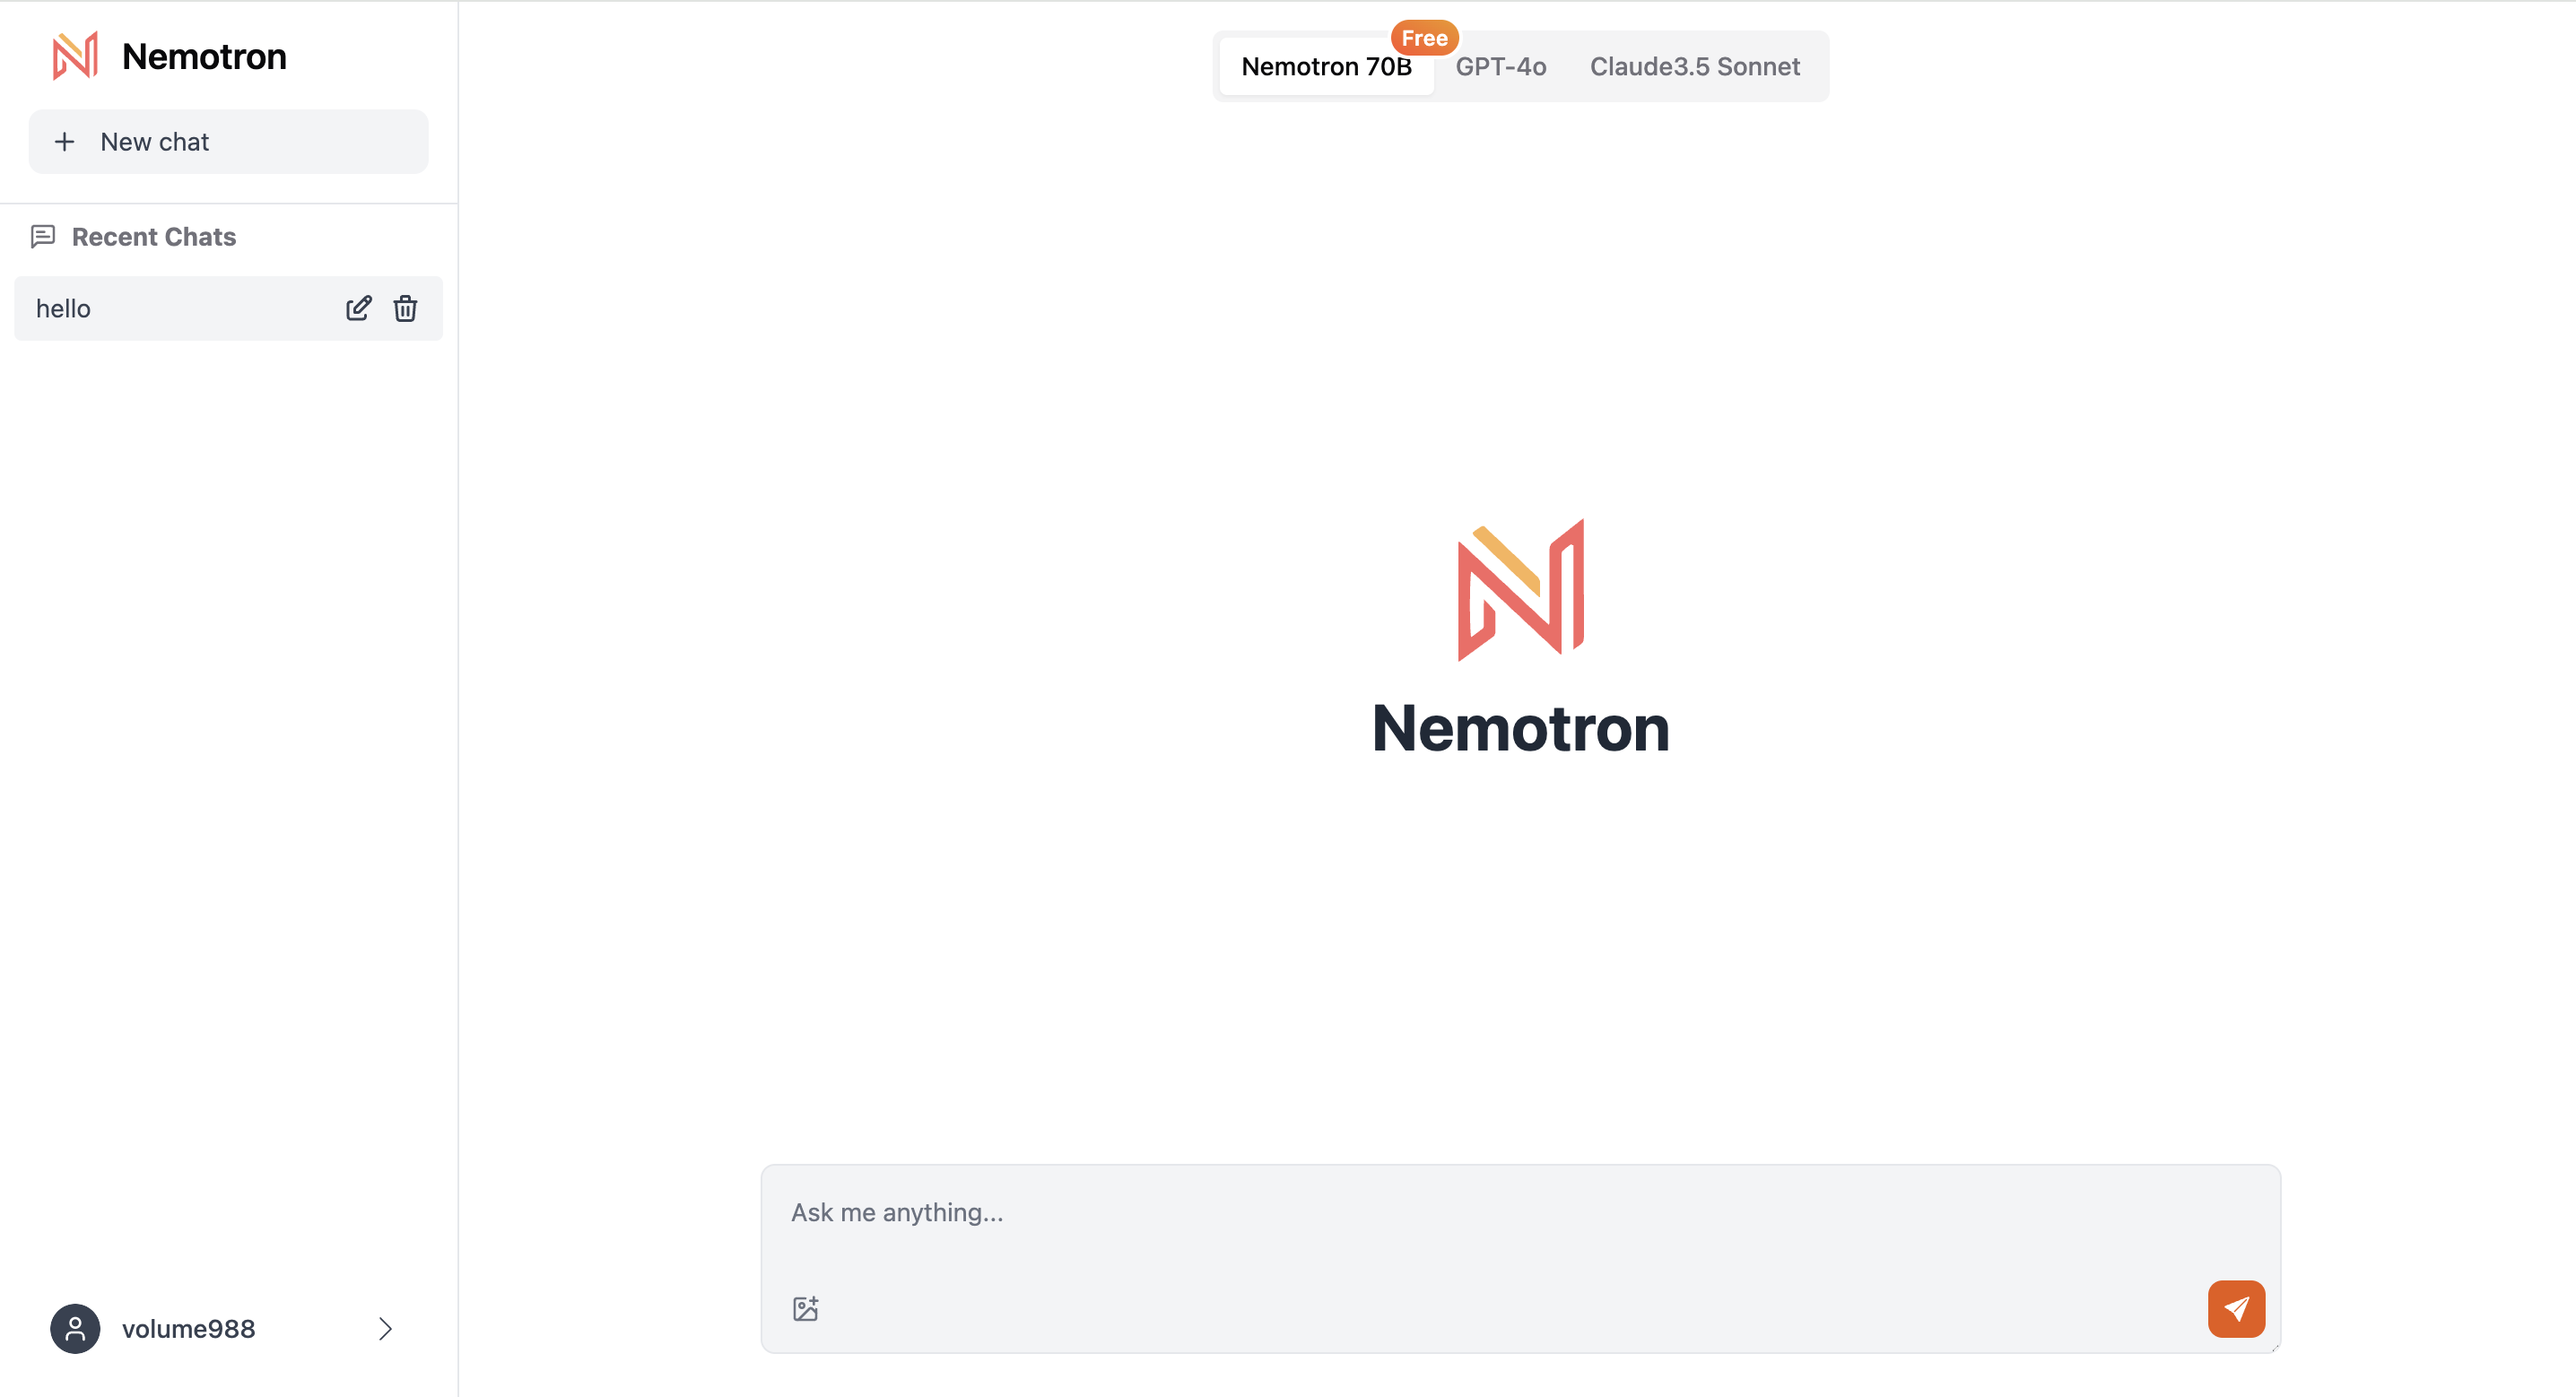This screenshot has height=1397, width=2576.
Task: Click the Ask me anything input field
Action: click(x=1521, y=1211)
